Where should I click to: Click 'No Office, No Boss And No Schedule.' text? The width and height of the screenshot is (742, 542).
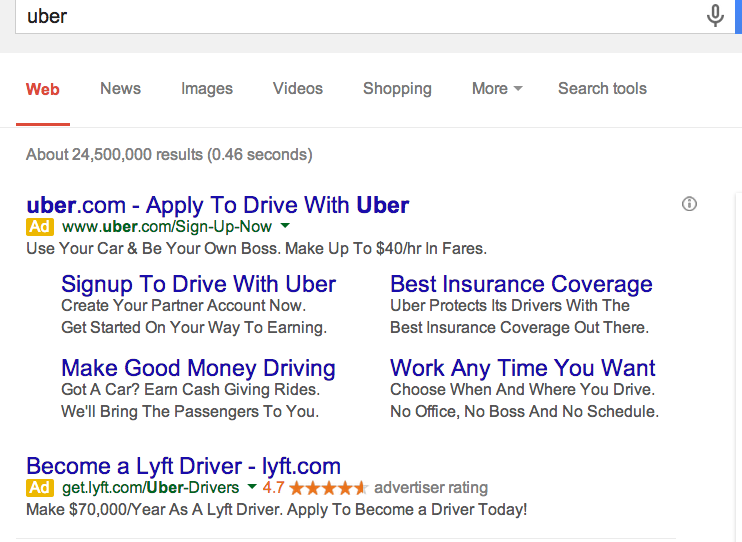coord(524,411)
